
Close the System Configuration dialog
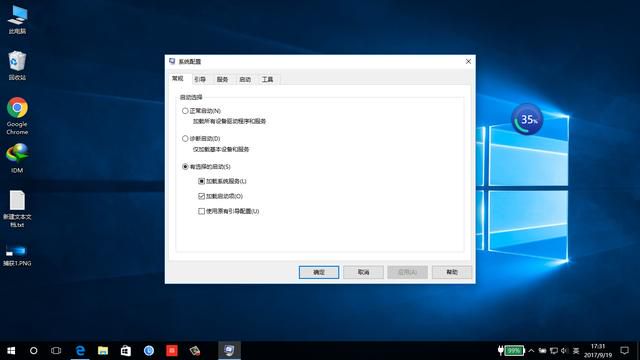(x=468, y=61)
